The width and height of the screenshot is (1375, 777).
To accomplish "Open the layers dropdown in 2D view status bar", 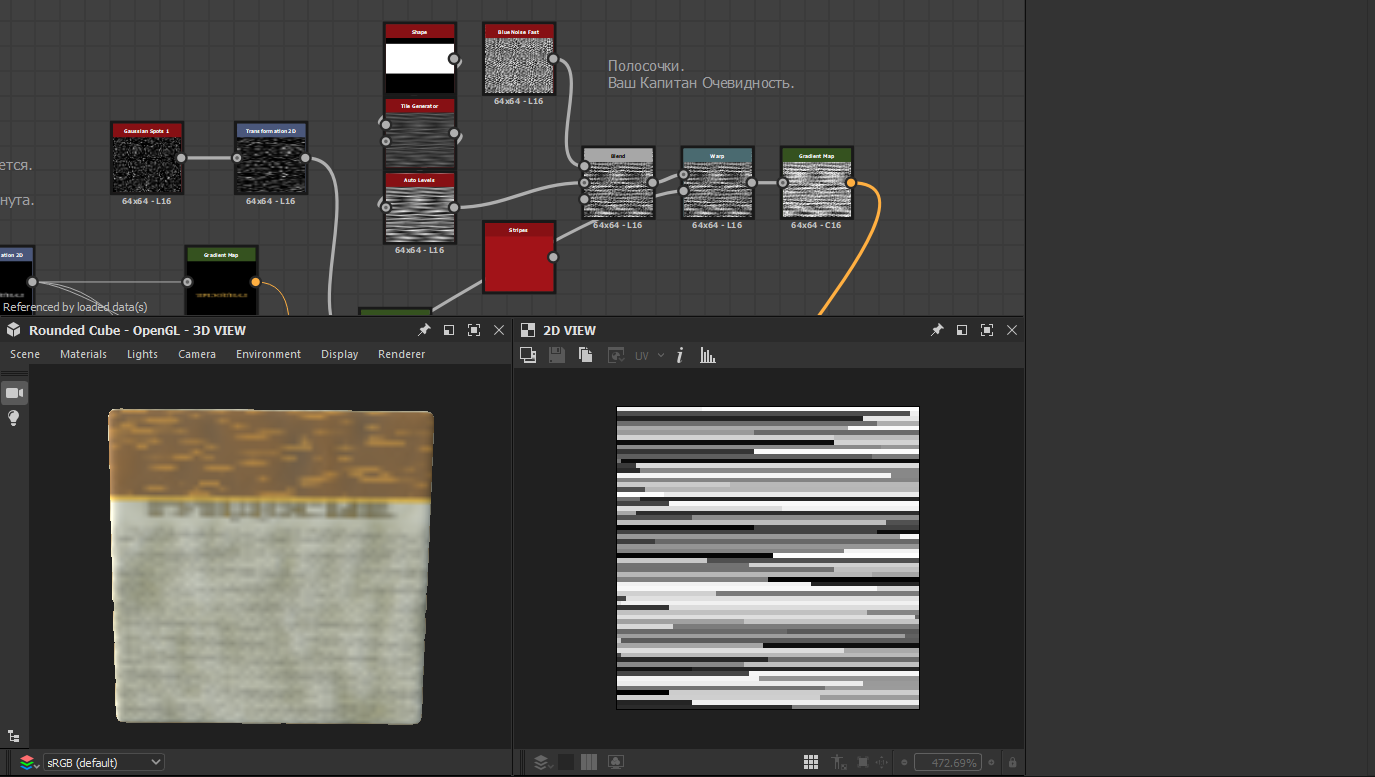I will [541, 762].
